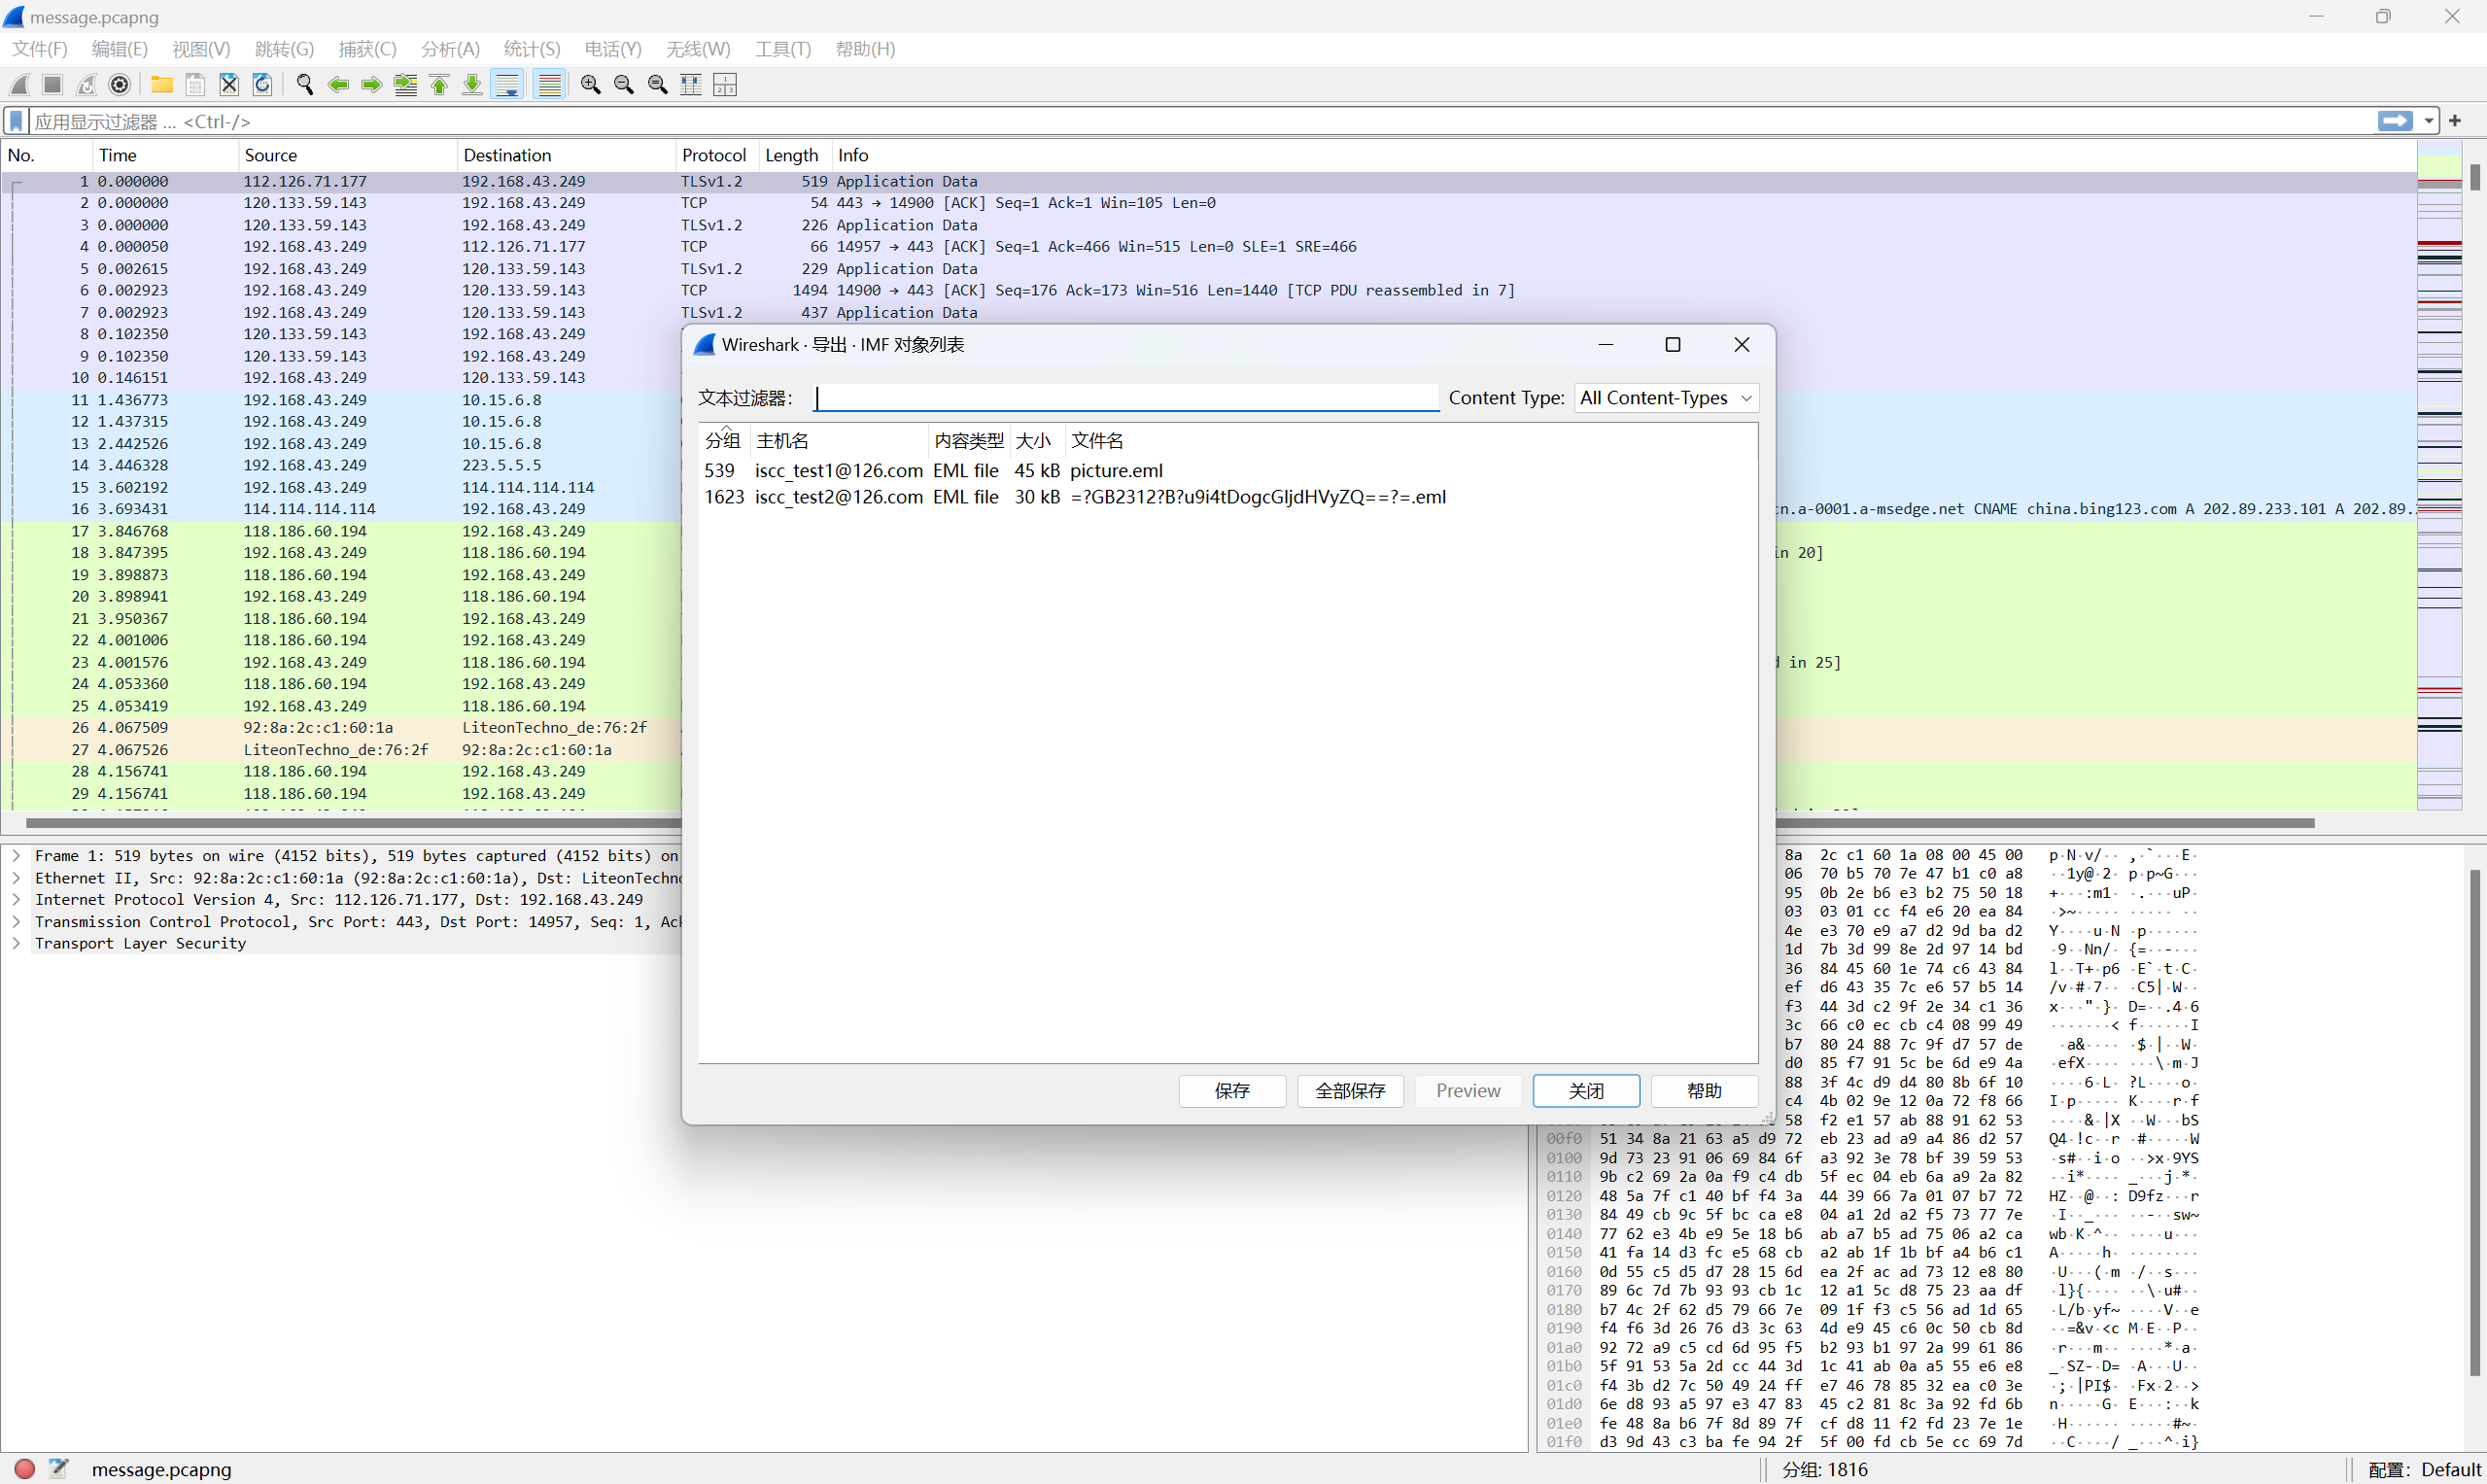Expand Transmission Control Protocol node

(17, 922)
